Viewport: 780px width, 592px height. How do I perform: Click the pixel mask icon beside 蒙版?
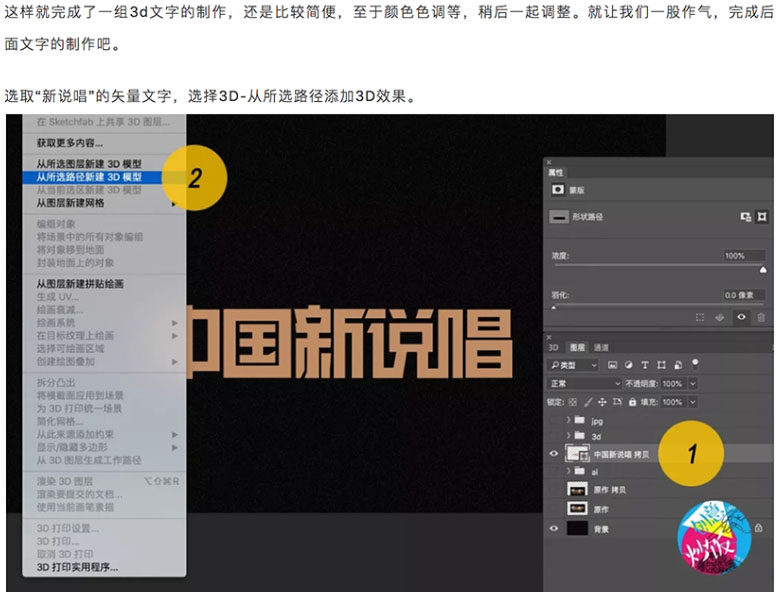[x=558, y=190]
